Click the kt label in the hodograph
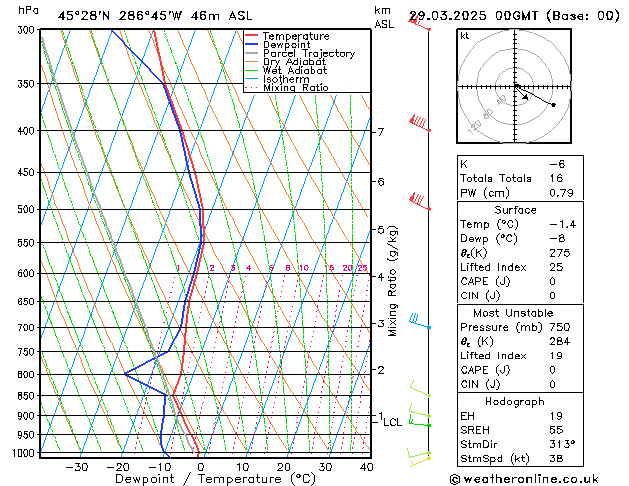Screen dimensions: 629x486 (x=465, y=36)
